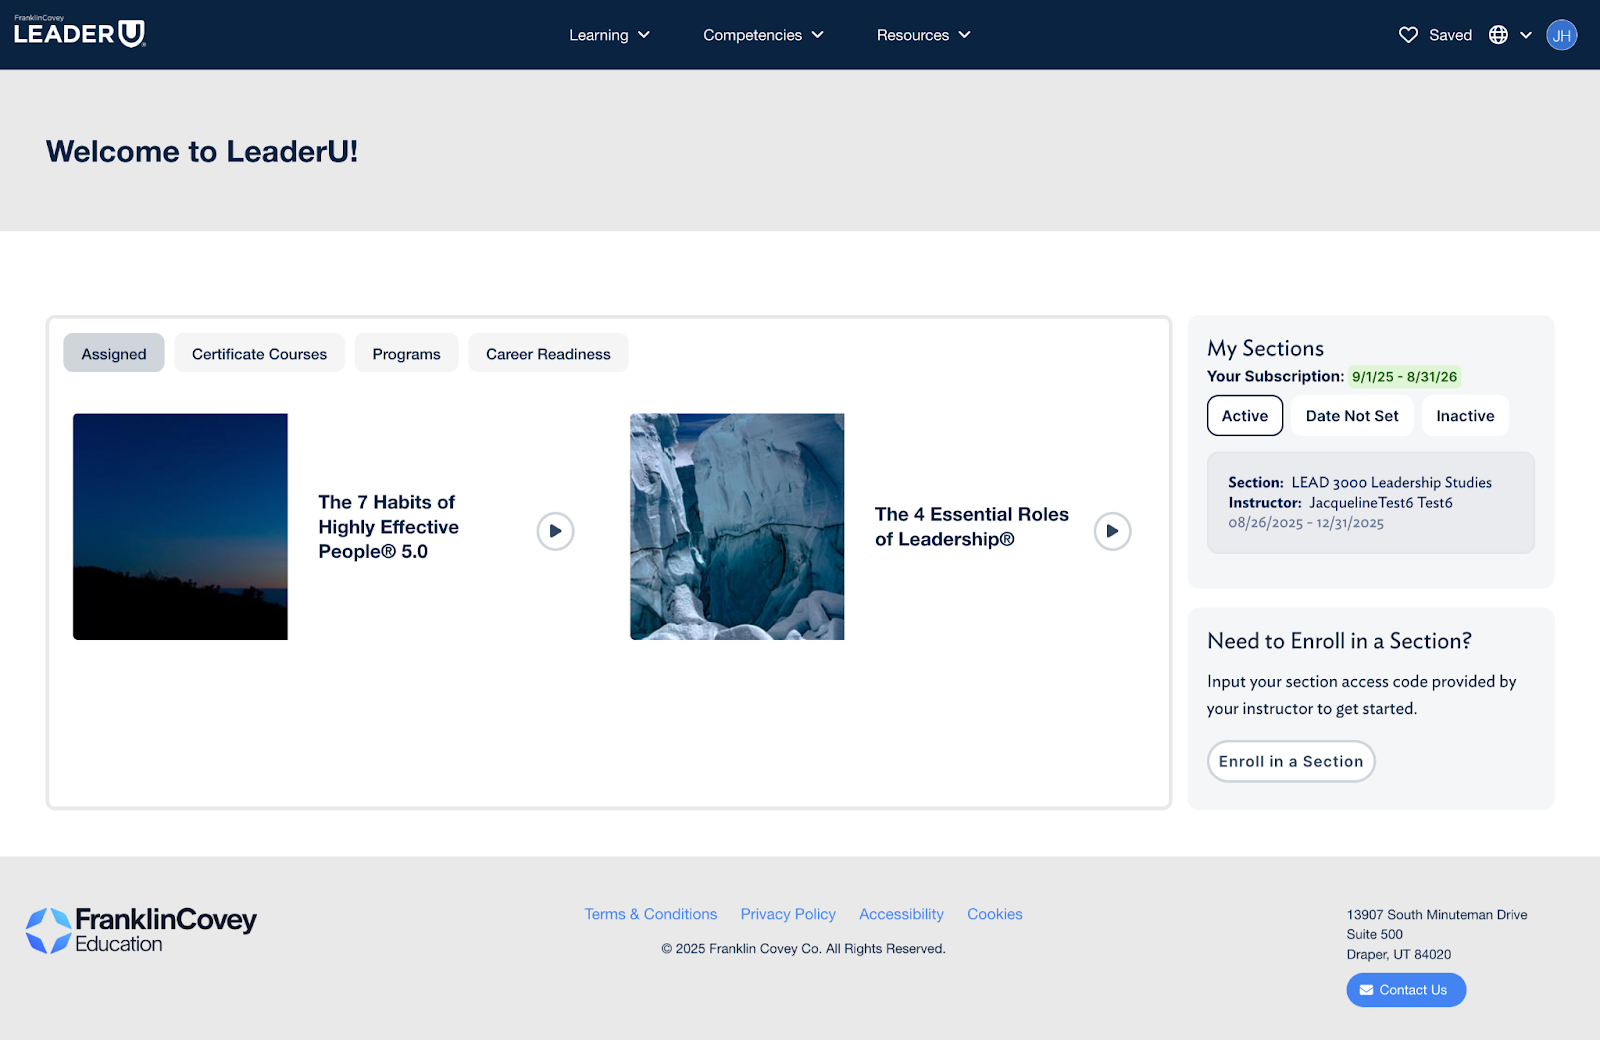Switch to Date Not Set sections
1600x1040 pixels.
[1351, 416]
